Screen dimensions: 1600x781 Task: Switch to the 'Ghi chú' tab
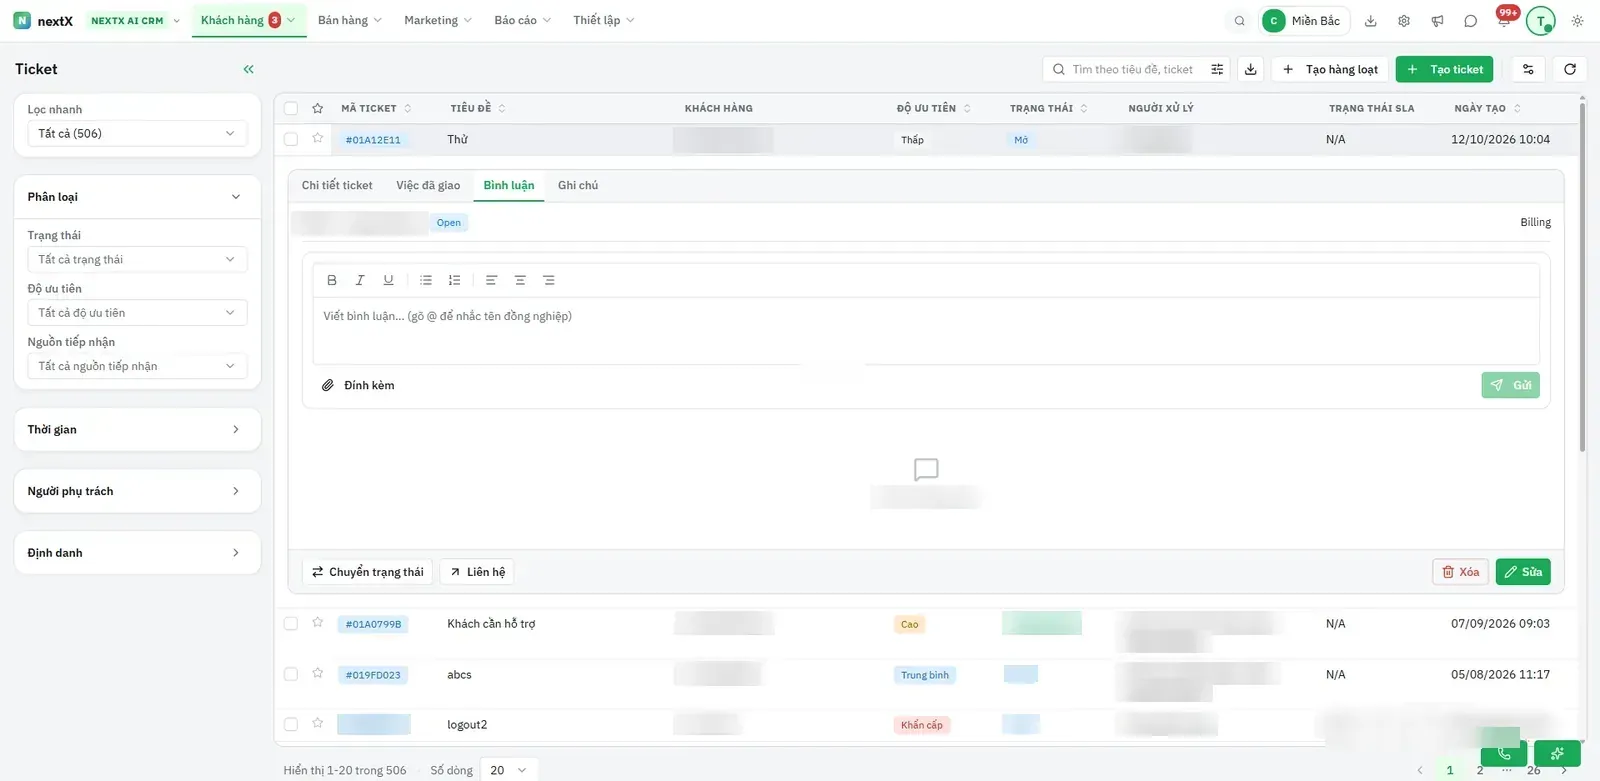coord(578,185)
